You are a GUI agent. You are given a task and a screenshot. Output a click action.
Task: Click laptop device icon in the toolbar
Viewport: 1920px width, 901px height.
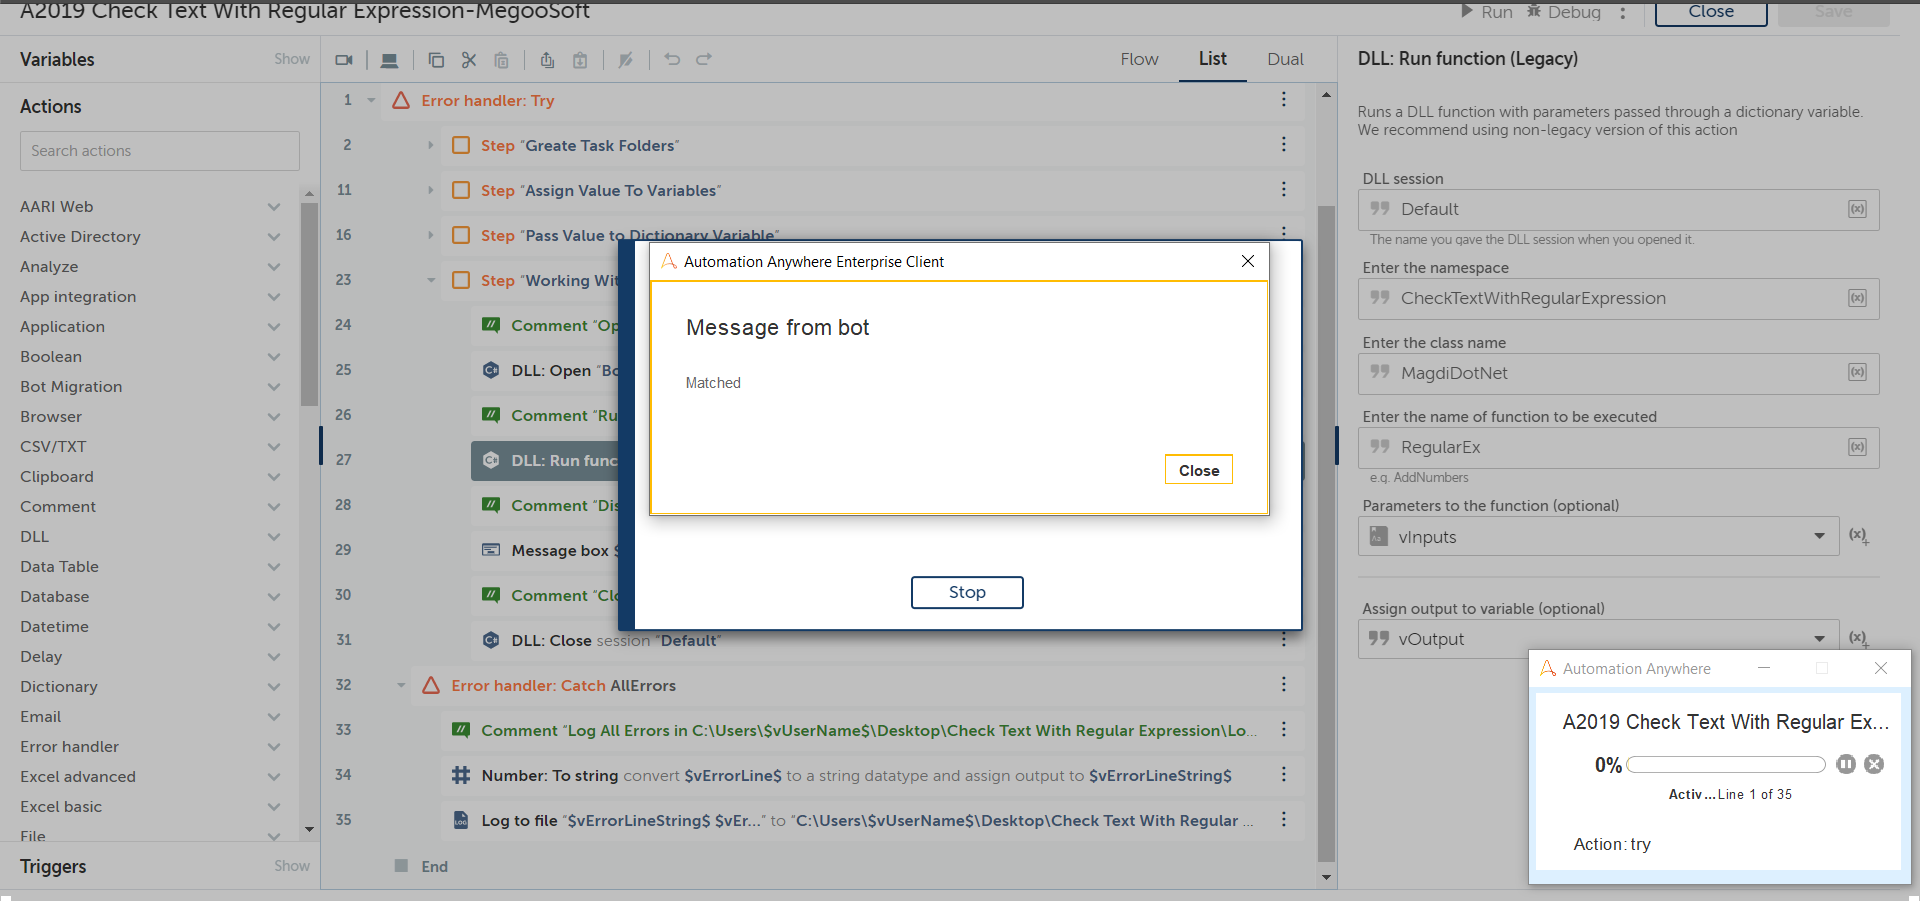(x=390, y=60)
